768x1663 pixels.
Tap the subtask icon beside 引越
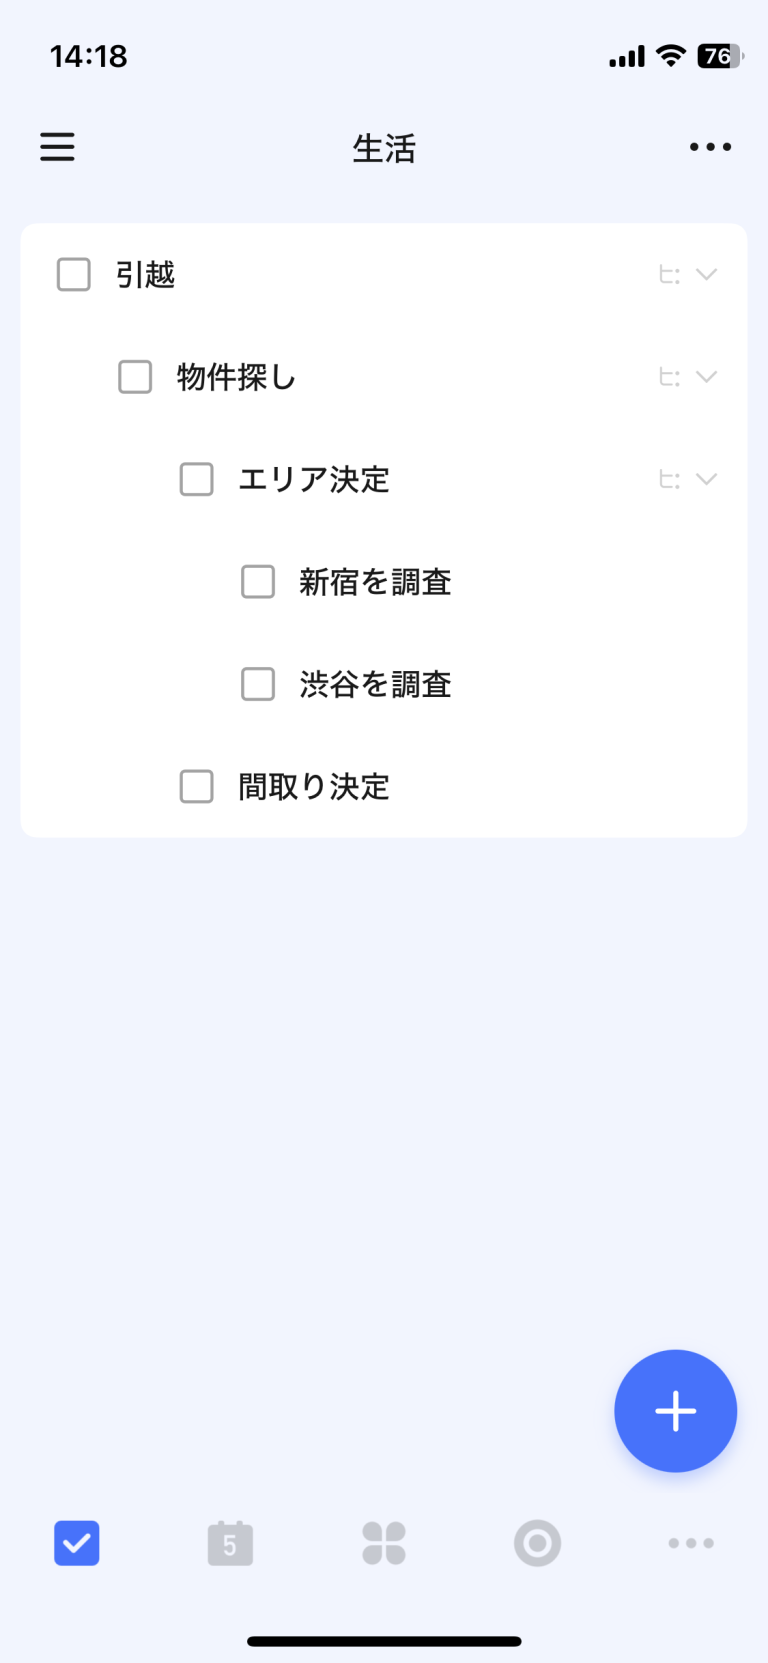[669, 275]
